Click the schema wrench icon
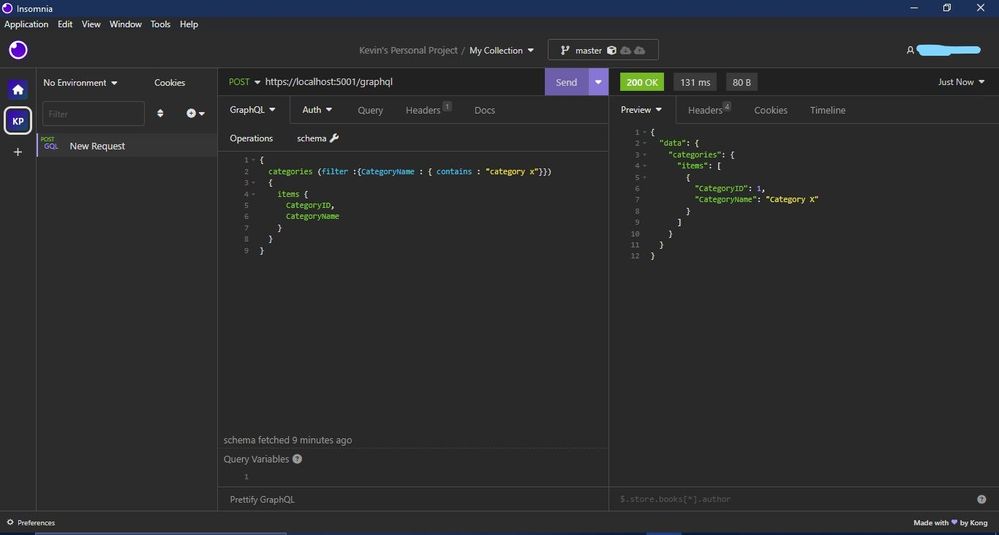The height and width of the screenshot is (535, 999). [334, 138]
